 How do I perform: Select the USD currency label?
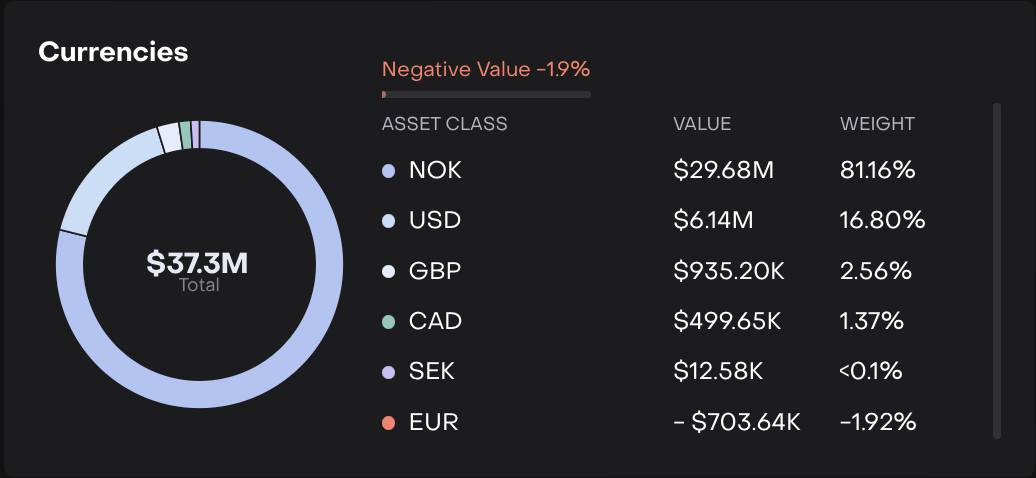pos(435,221)
